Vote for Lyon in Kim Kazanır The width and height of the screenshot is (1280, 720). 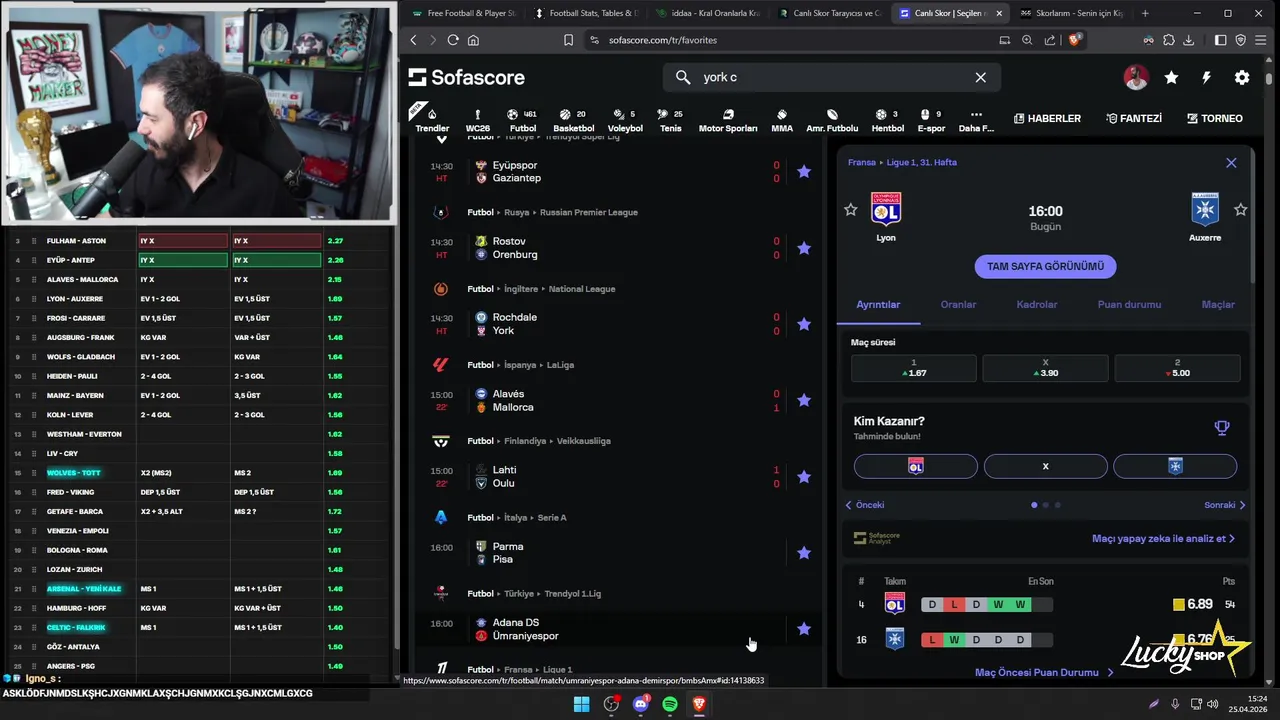(x=915, y=466)
